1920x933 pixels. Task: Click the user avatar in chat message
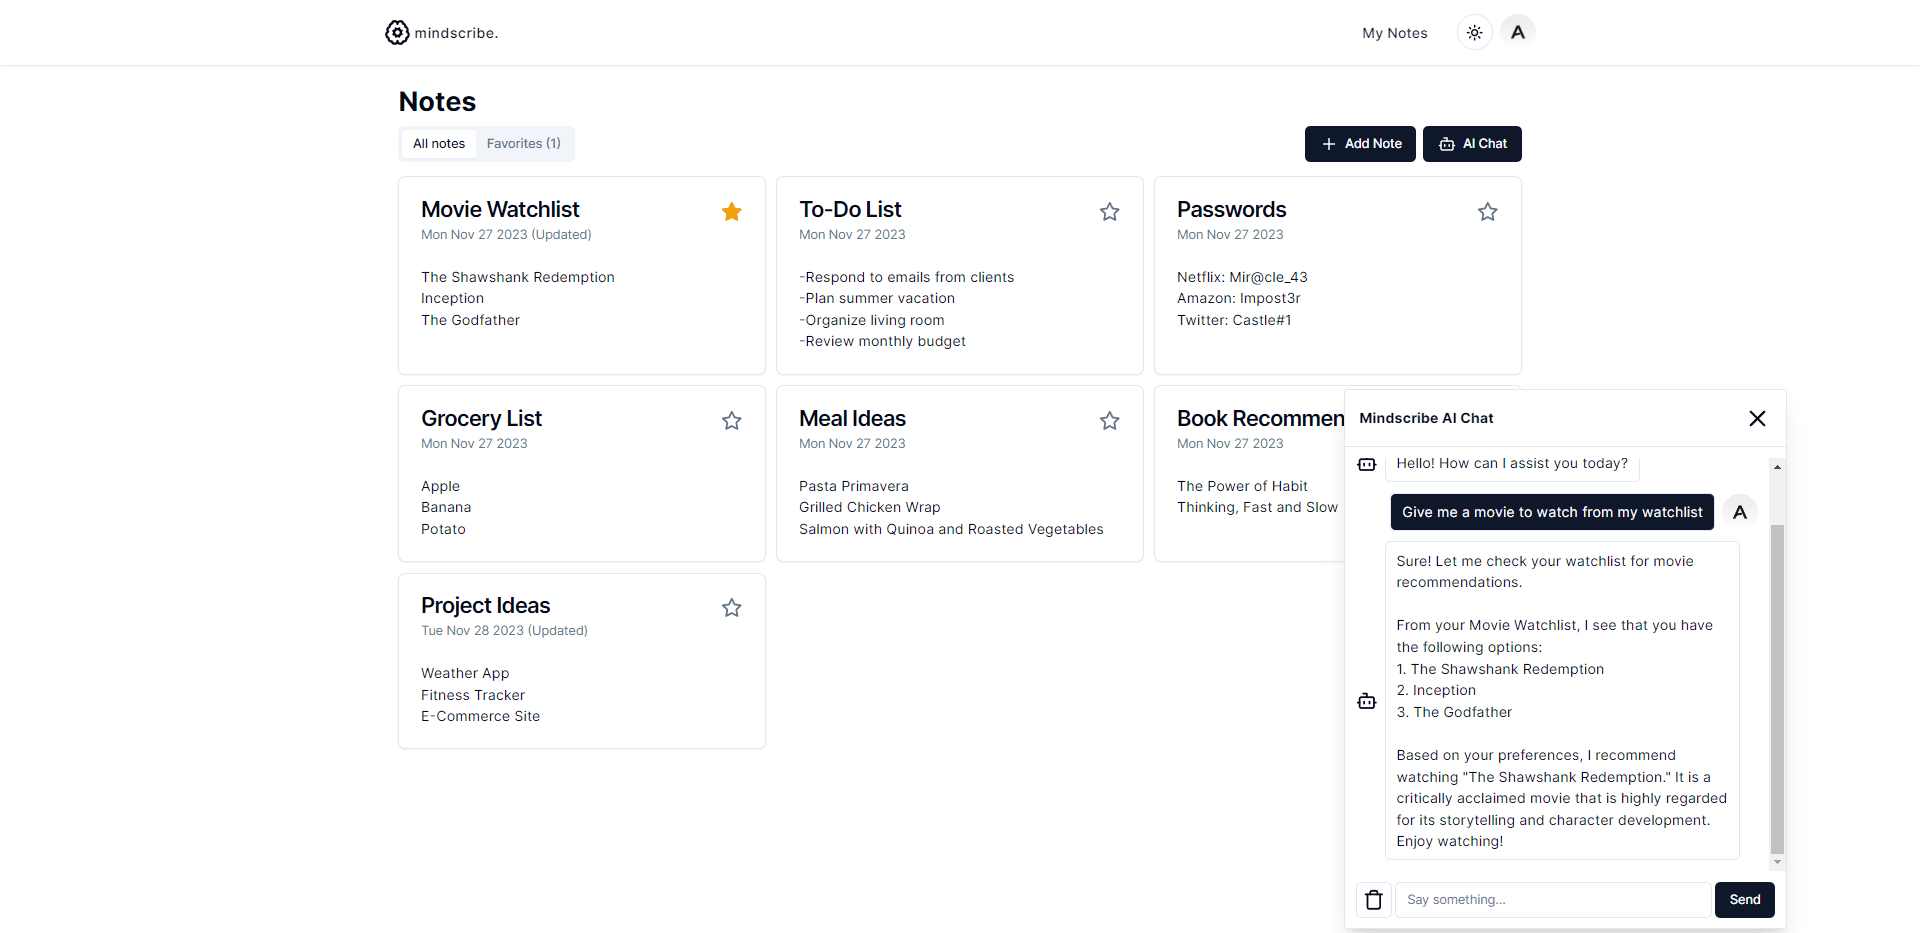(1740, 512)
